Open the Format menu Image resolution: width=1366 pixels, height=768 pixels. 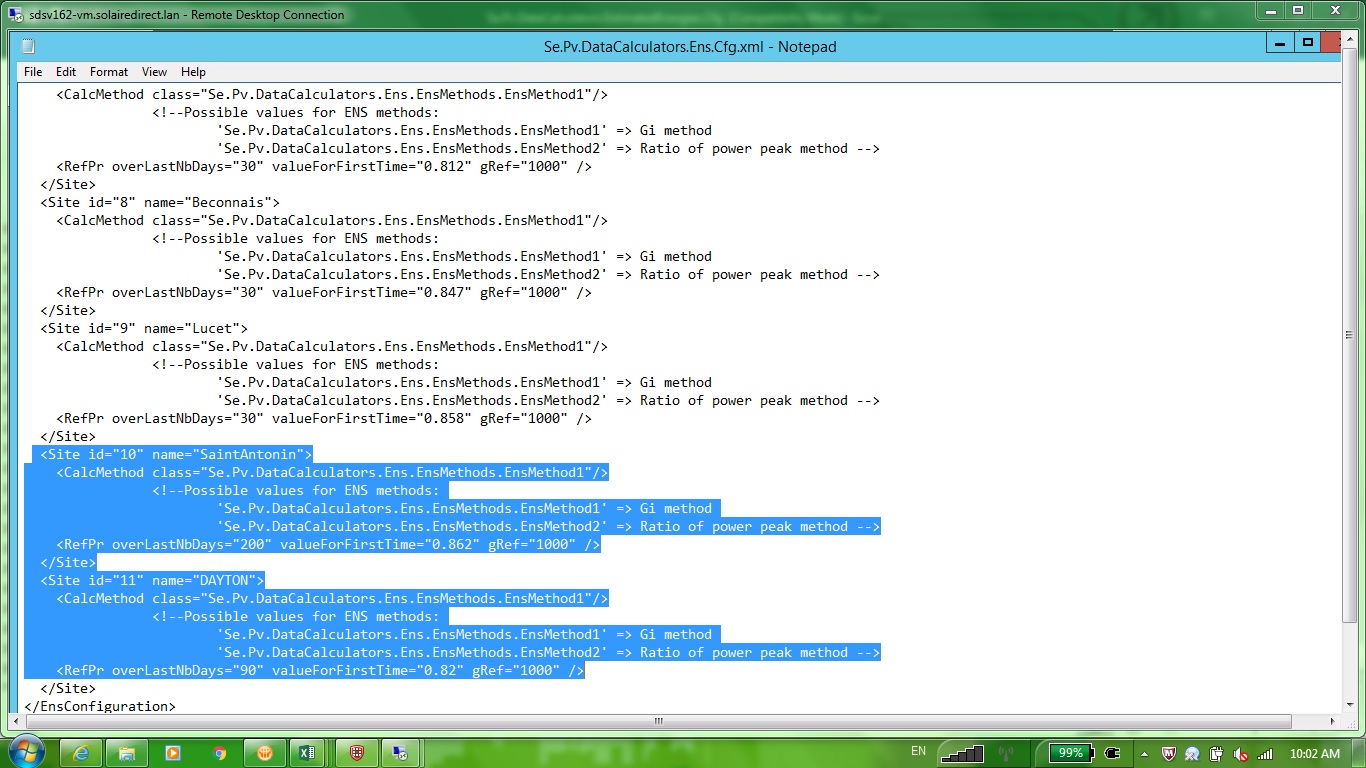pos(109,72)
